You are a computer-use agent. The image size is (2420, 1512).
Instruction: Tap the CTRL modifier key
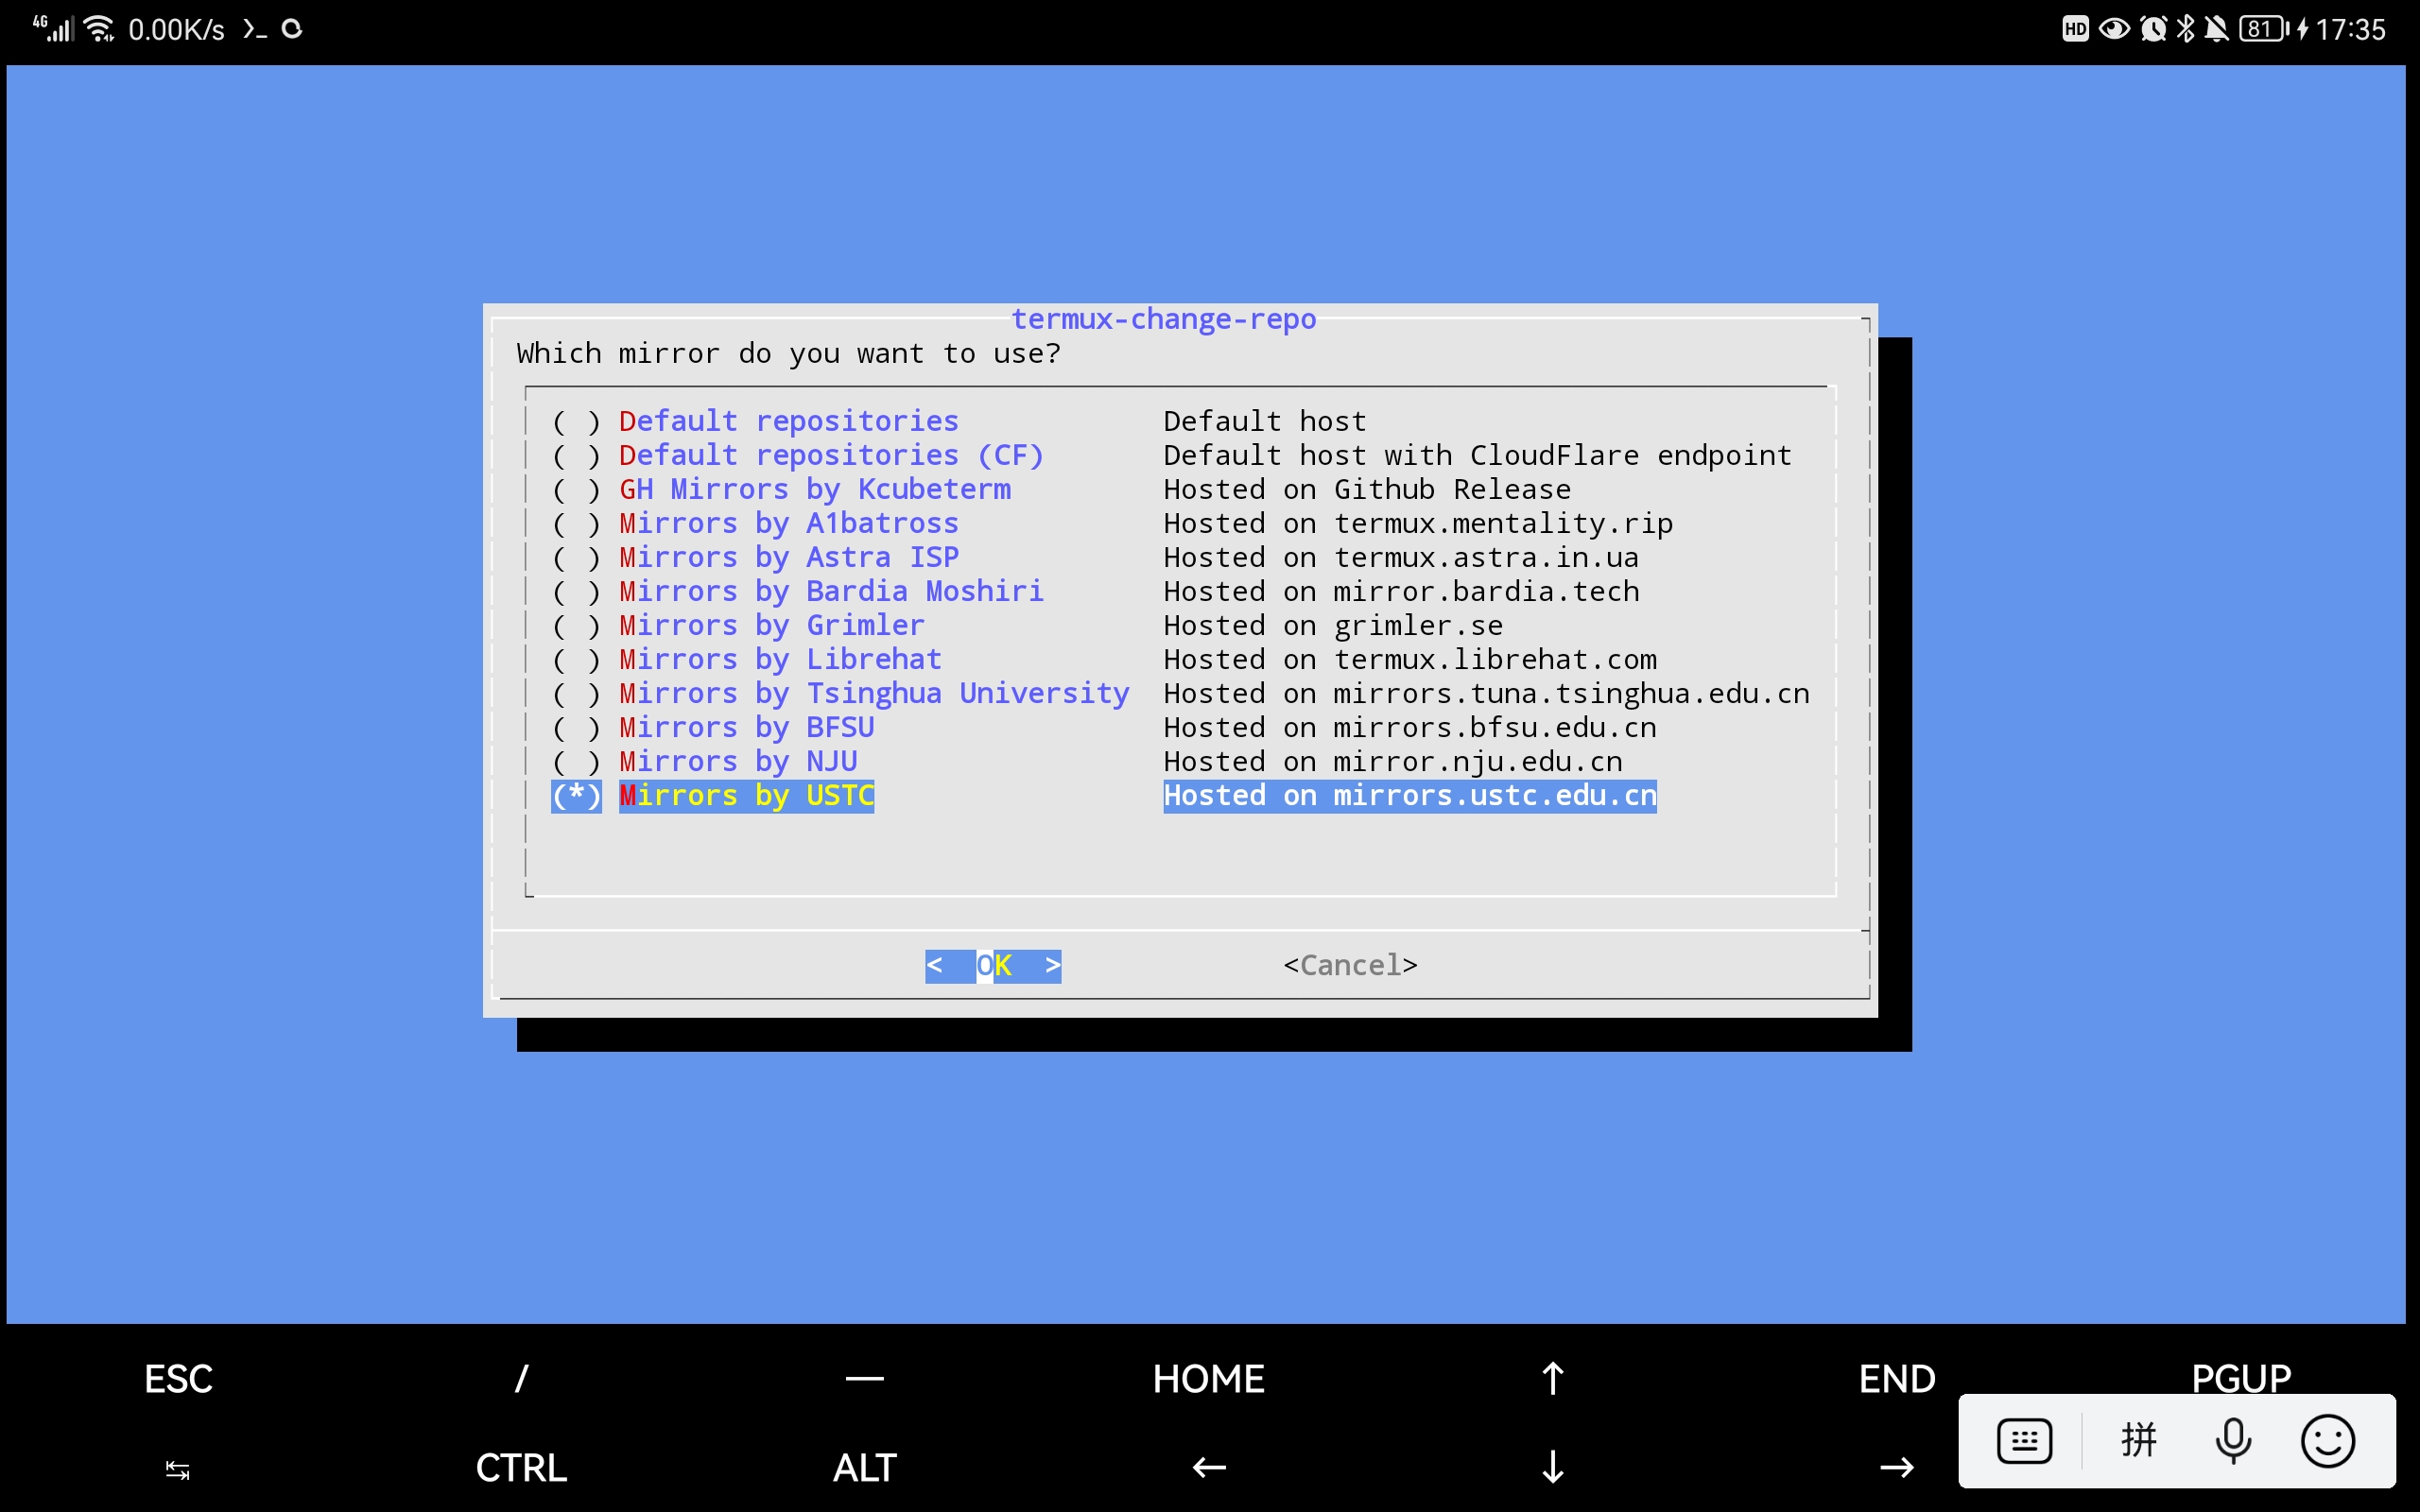pos(520,1467)
